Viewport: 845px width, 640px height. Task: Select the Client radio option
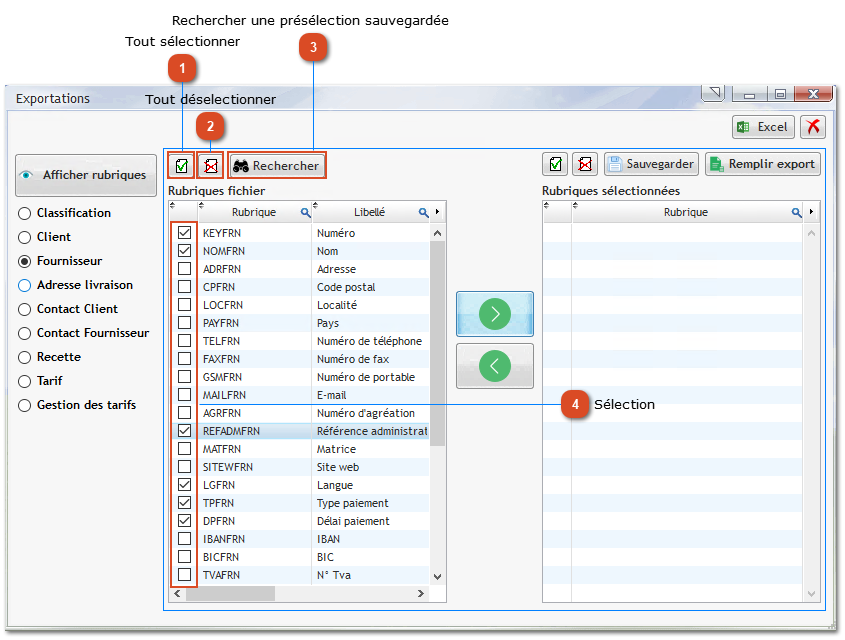click(x=25, y=237)
